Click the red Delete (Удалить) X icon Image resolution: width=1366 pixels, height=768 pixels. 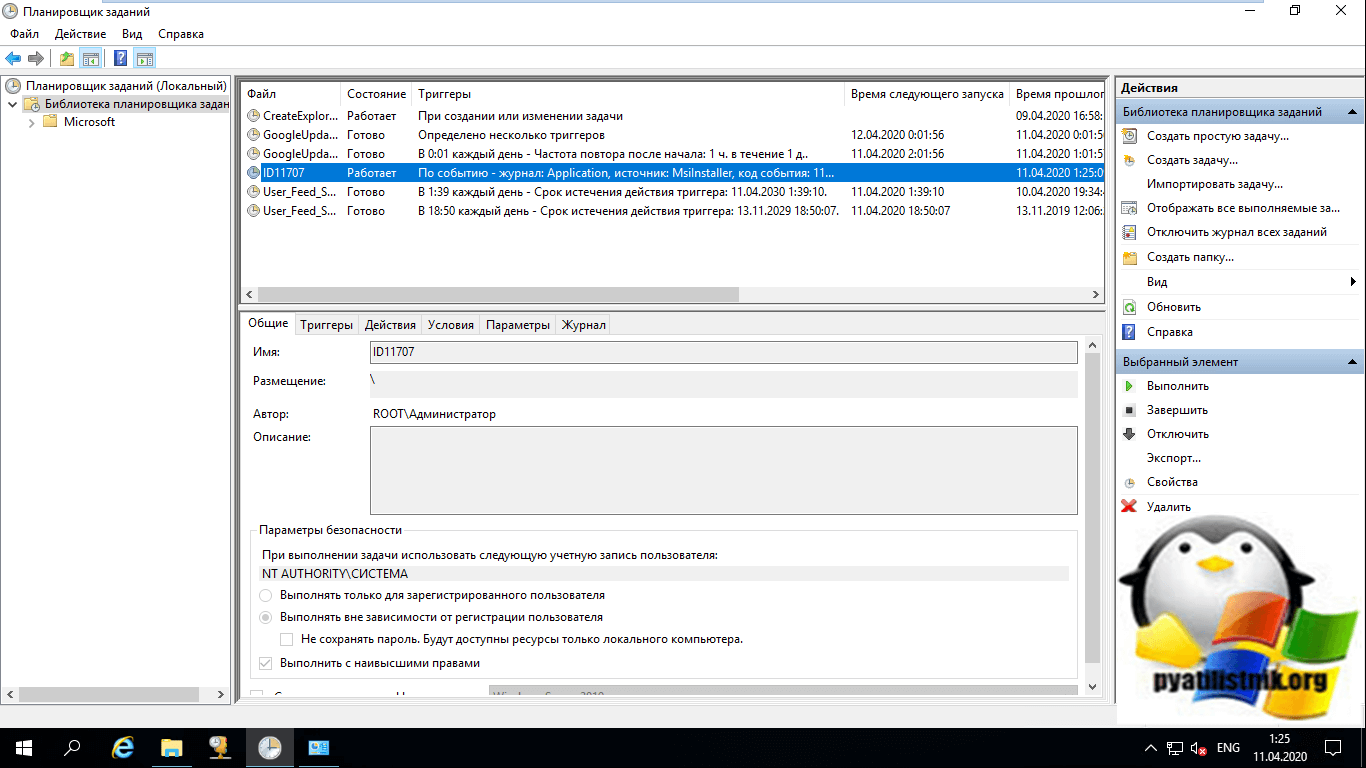click(x=1129, y=507)
